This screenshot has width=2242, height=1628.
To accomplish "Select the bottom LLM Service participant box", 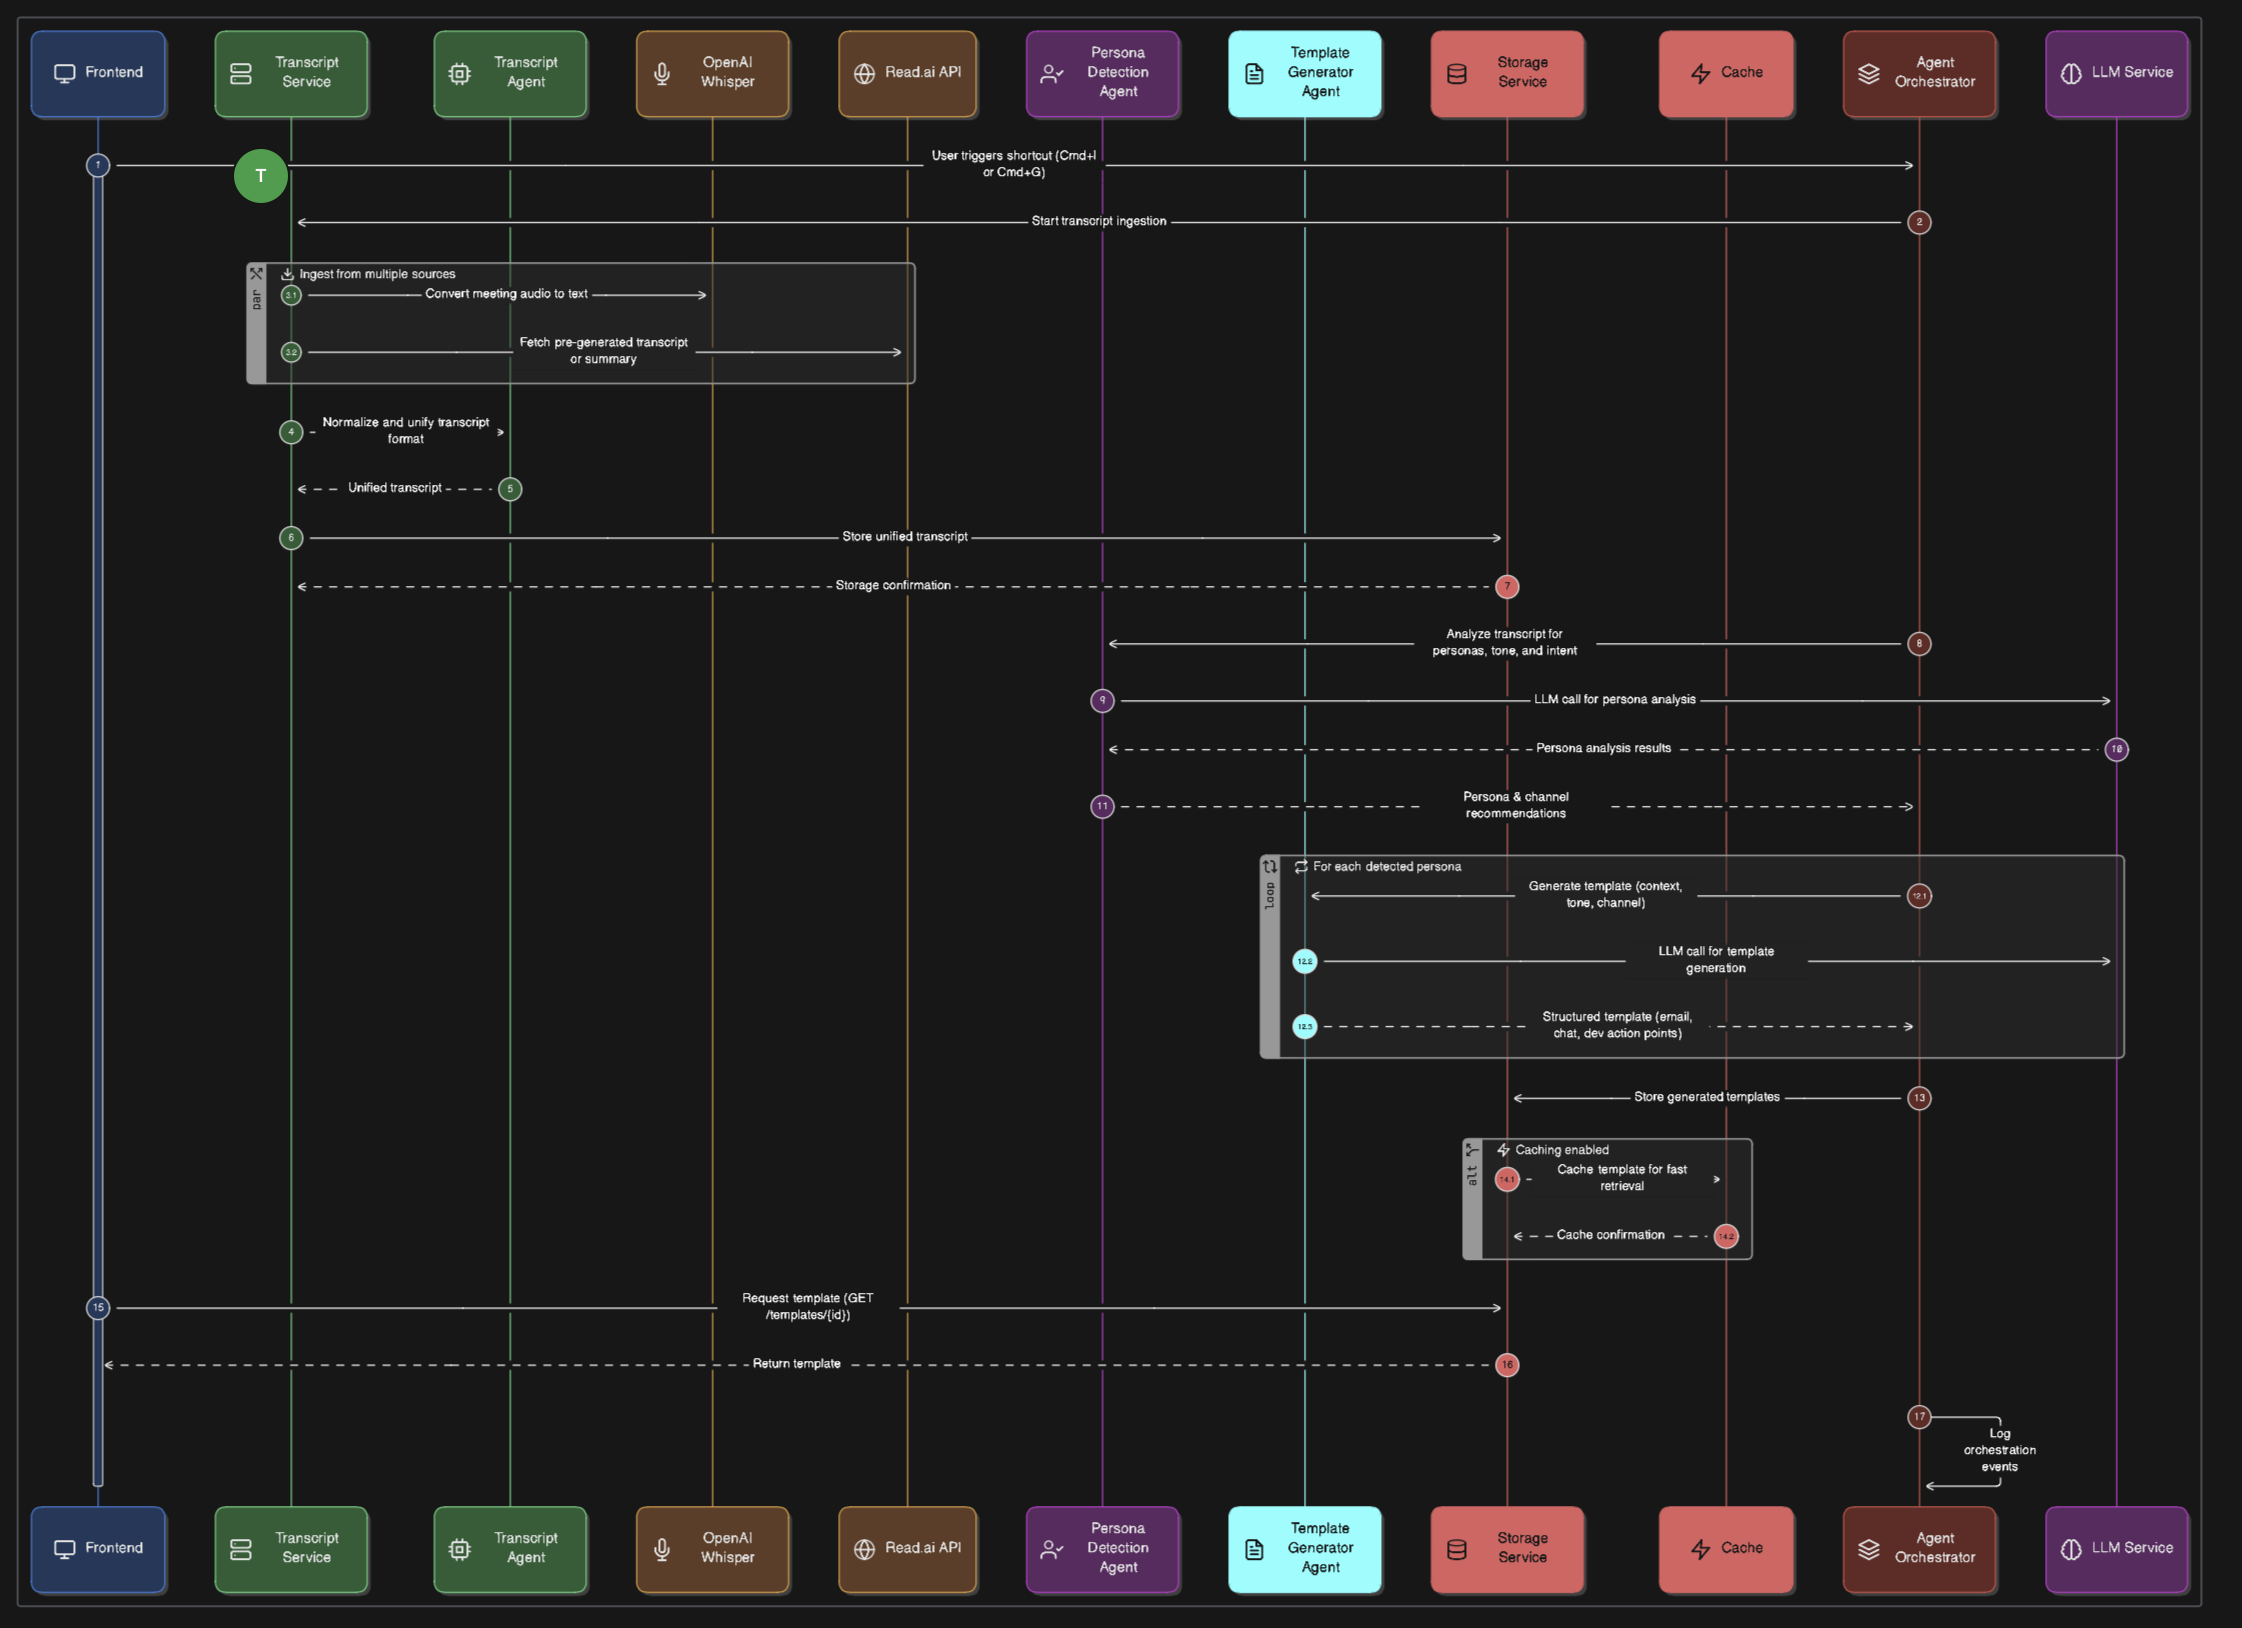I will pos(2116,1548).
